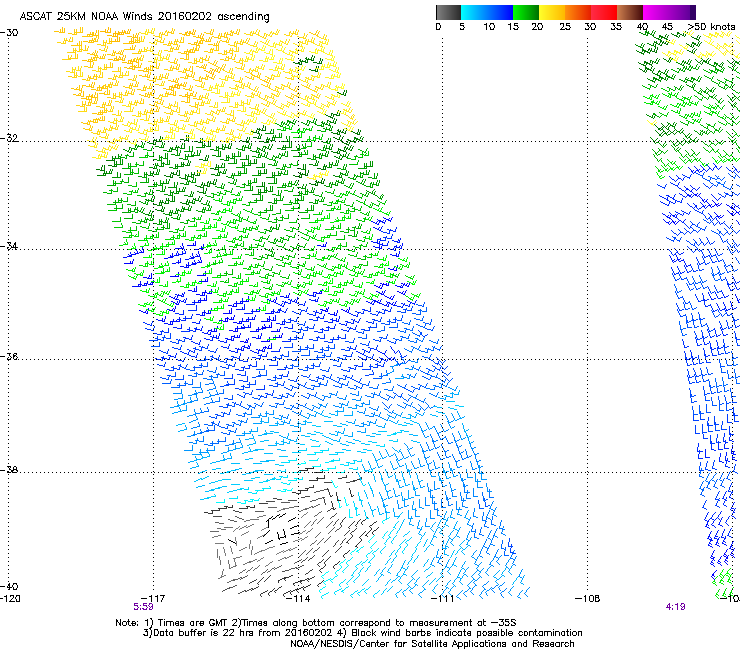Click the latitude label '-32'
The image size is (740, 650).
(9, 138)
